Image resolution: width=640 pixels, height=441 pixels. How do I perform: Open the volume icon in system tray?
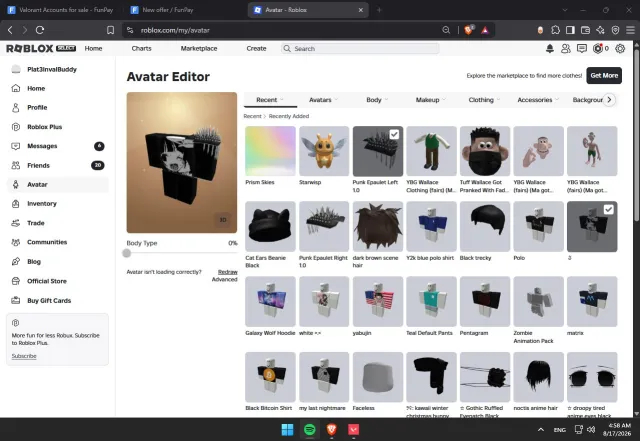pyautogui.click(x=591, y=430)
